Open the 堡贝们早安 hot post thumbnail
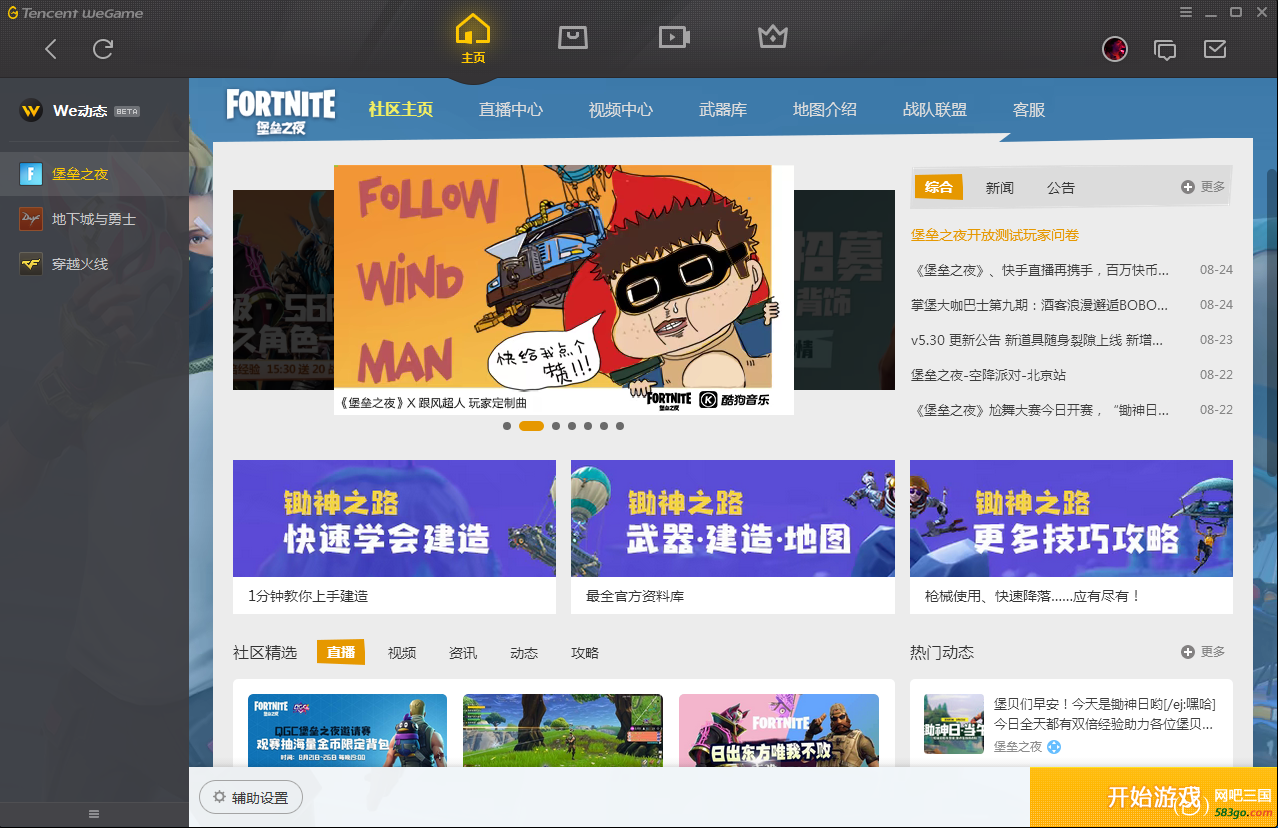The width and height of the screenshot is (1278, 828). (x=954, y=724)
